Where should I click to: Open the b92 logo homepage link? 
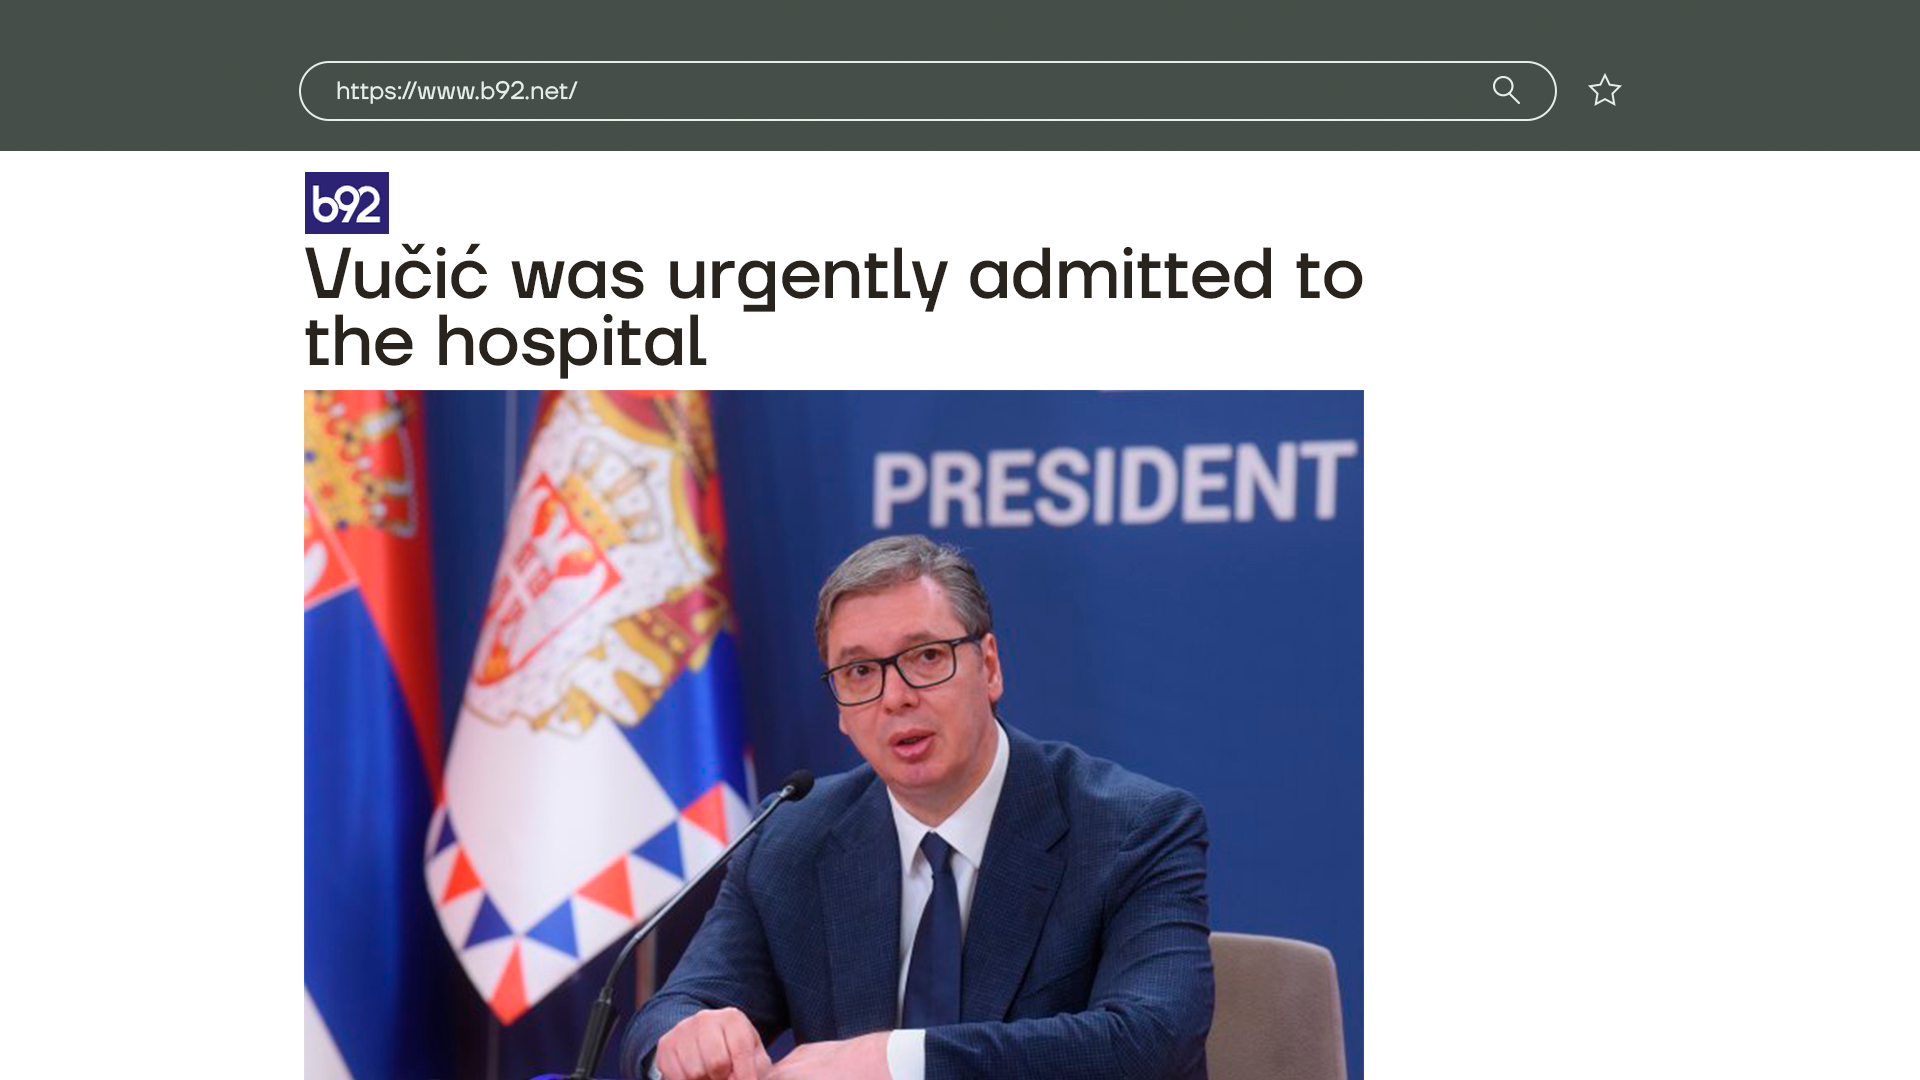(347, 203)
